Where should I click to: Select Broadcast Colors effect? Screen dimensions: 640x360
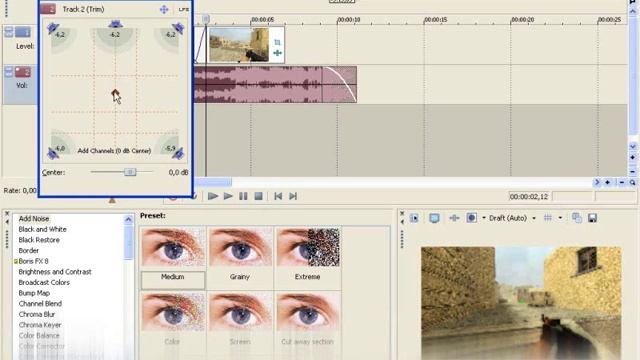click(x=44, y=282)
